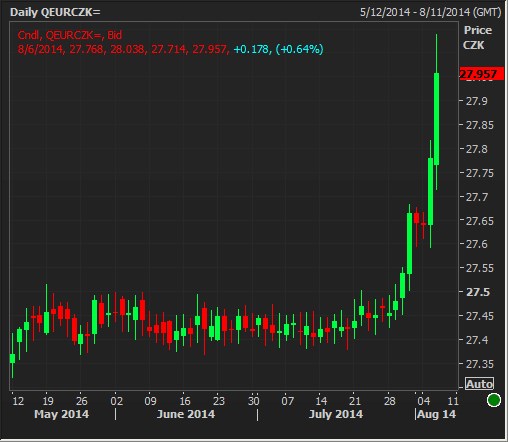Click the 27.8 price axis label
The width and height of the screenshot is (508, 442).
[477, 149]
